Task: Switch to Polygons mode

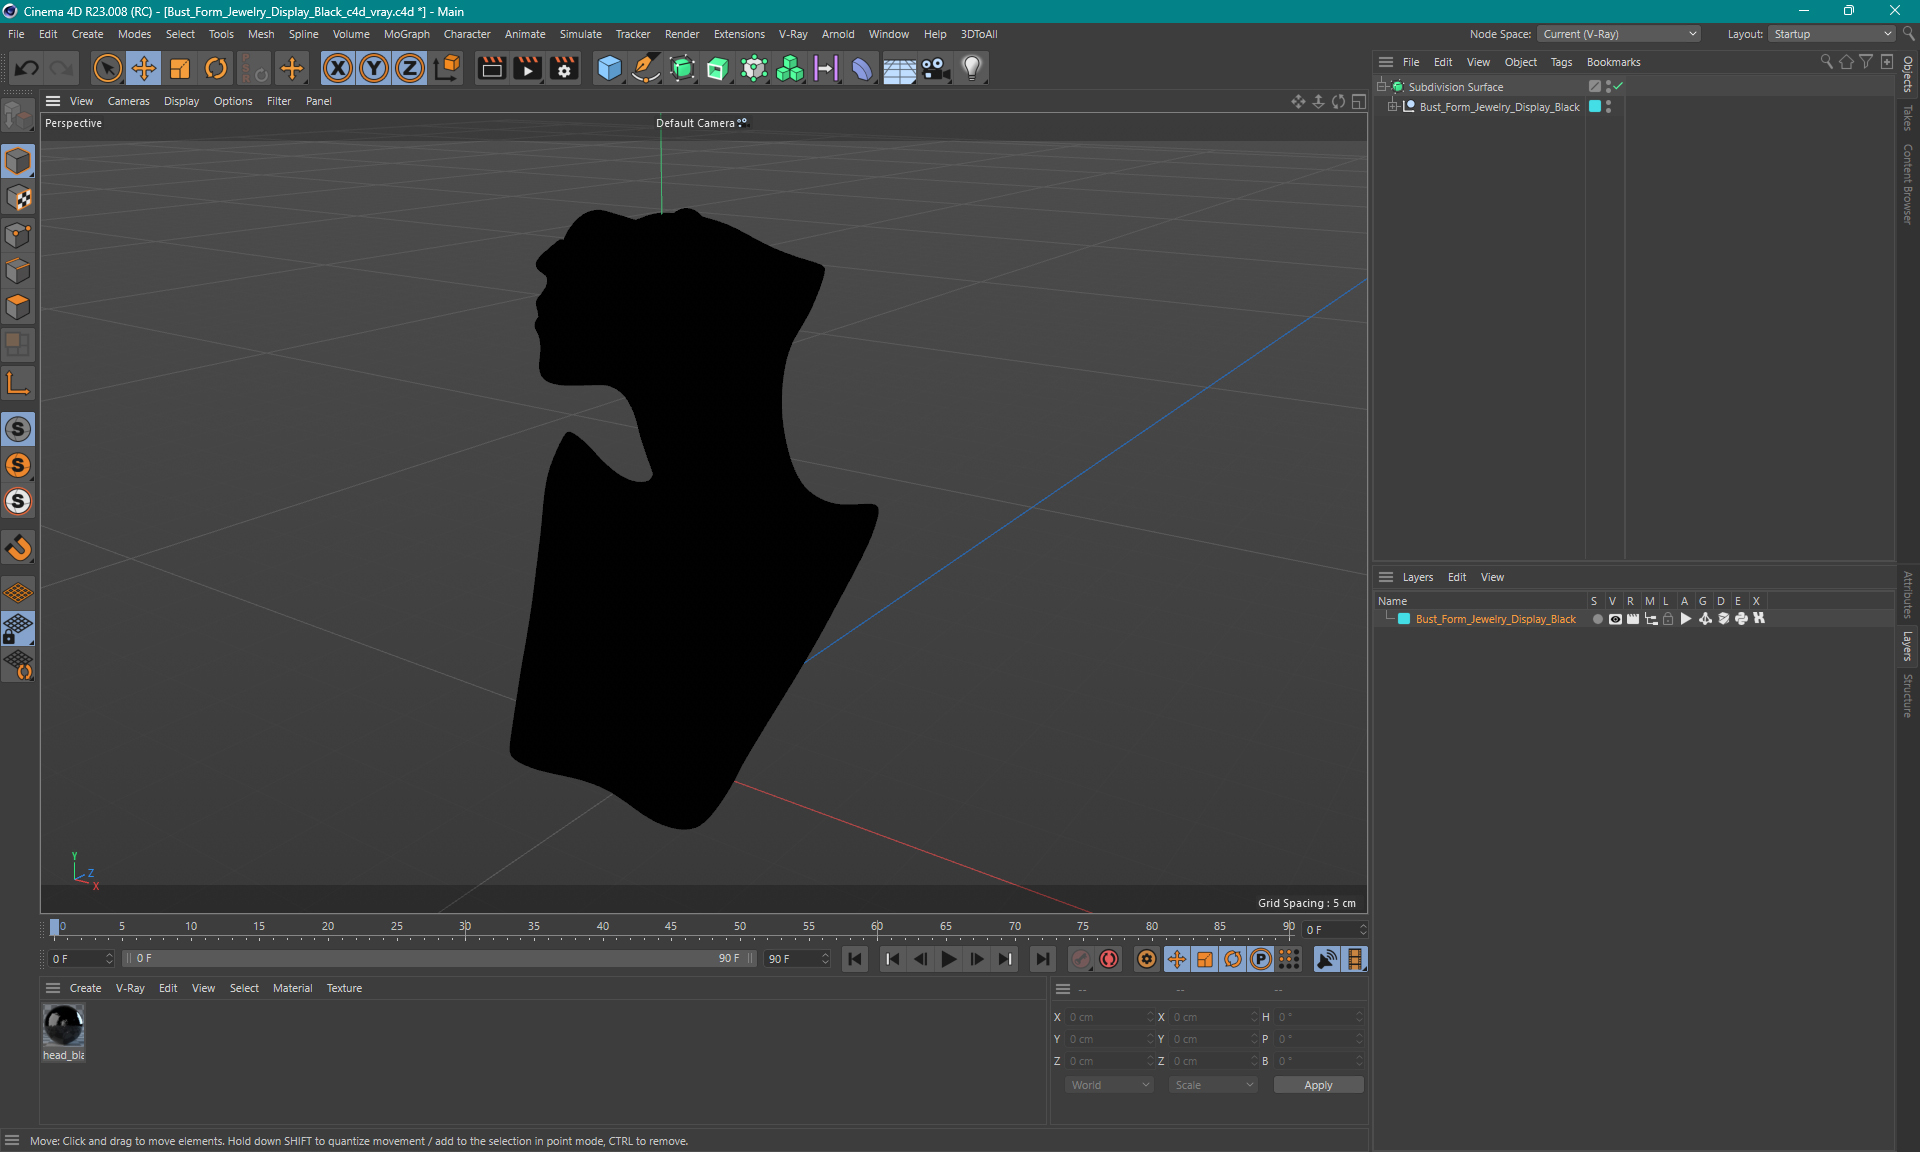Action: pyautogui.click(x=18, y=307)
